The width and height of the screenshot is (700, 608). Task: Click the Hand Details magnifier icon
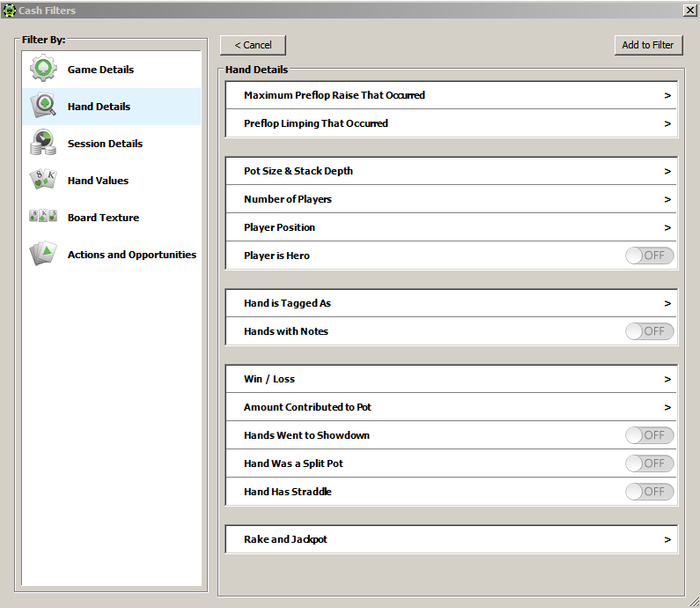(x=43, y=106)
